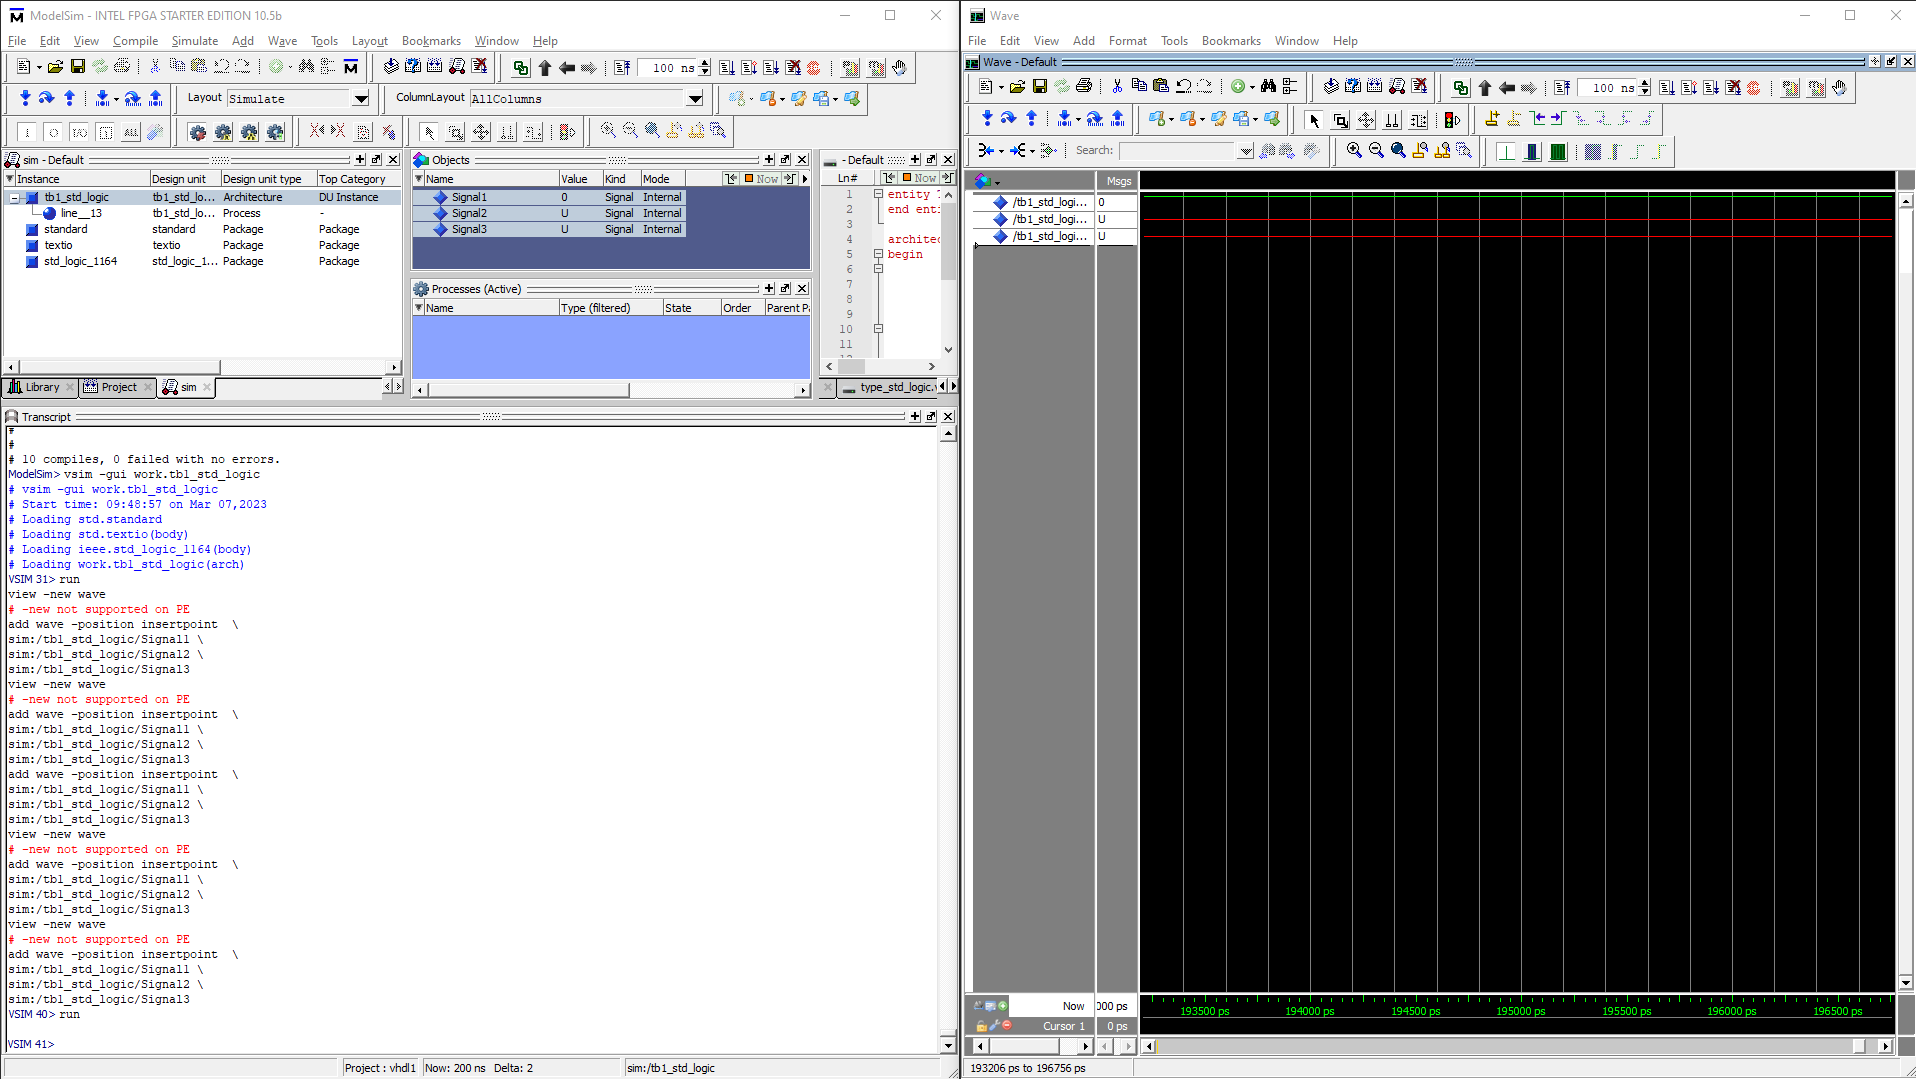Viewport: 1916px width, 1079px height.
Task: Open the Layout Simulate dropdown
Action: pos(361,98)
